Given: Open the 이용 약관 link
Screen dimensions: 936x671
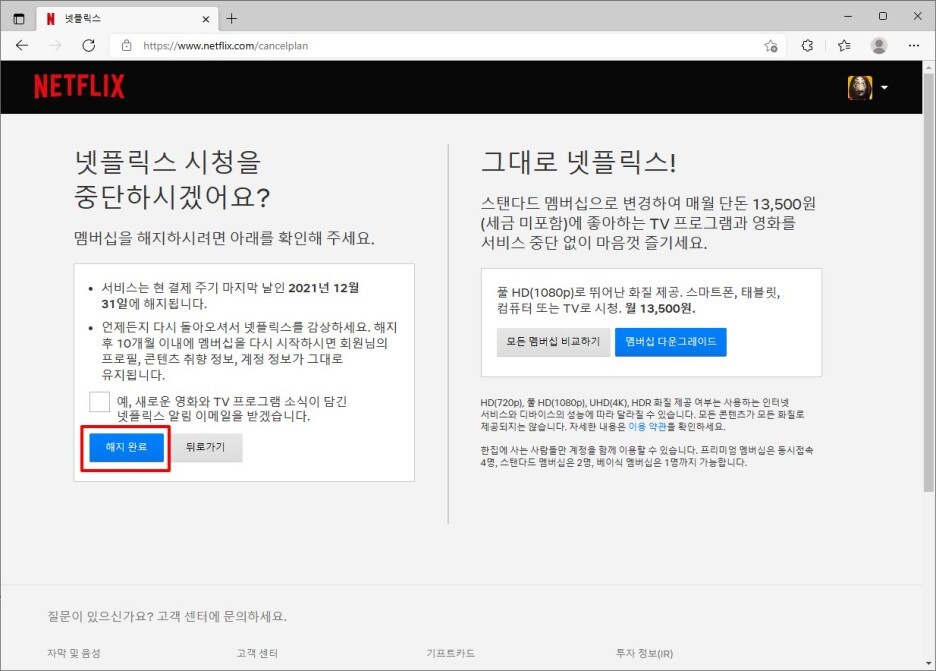Looking at the screenshot, I should pos(647,427).
